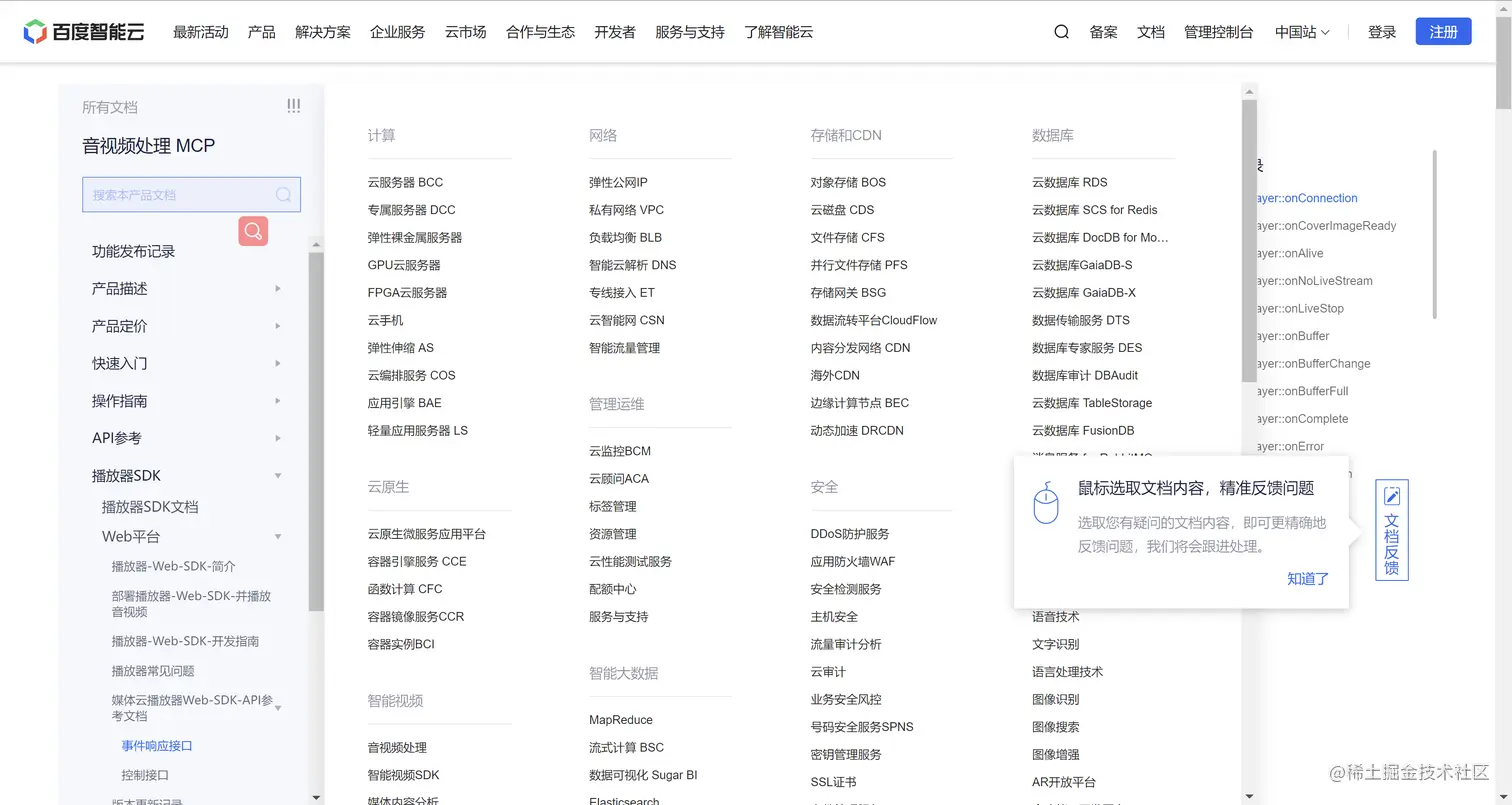This screenshot has height=805, width=1512.
Task: Collapse 媒体云播放器Web-SDK-API参考文档 node
Action: [278, 708]
